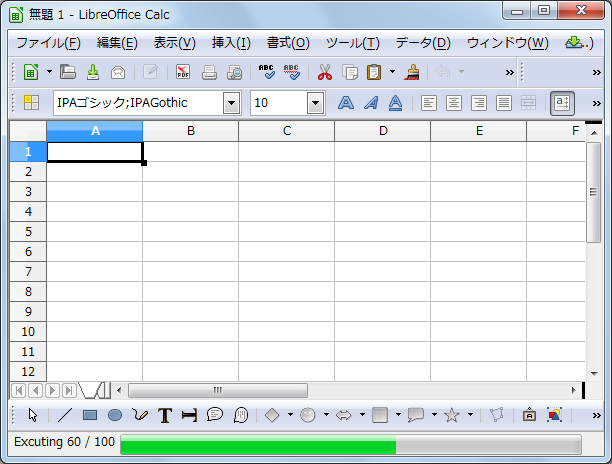Center cell content horizontally

click(454, 103)
